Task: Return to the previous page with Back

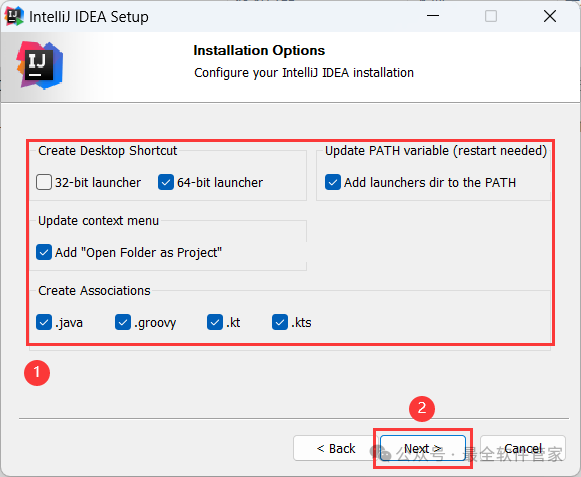Action: click(336, 448)
